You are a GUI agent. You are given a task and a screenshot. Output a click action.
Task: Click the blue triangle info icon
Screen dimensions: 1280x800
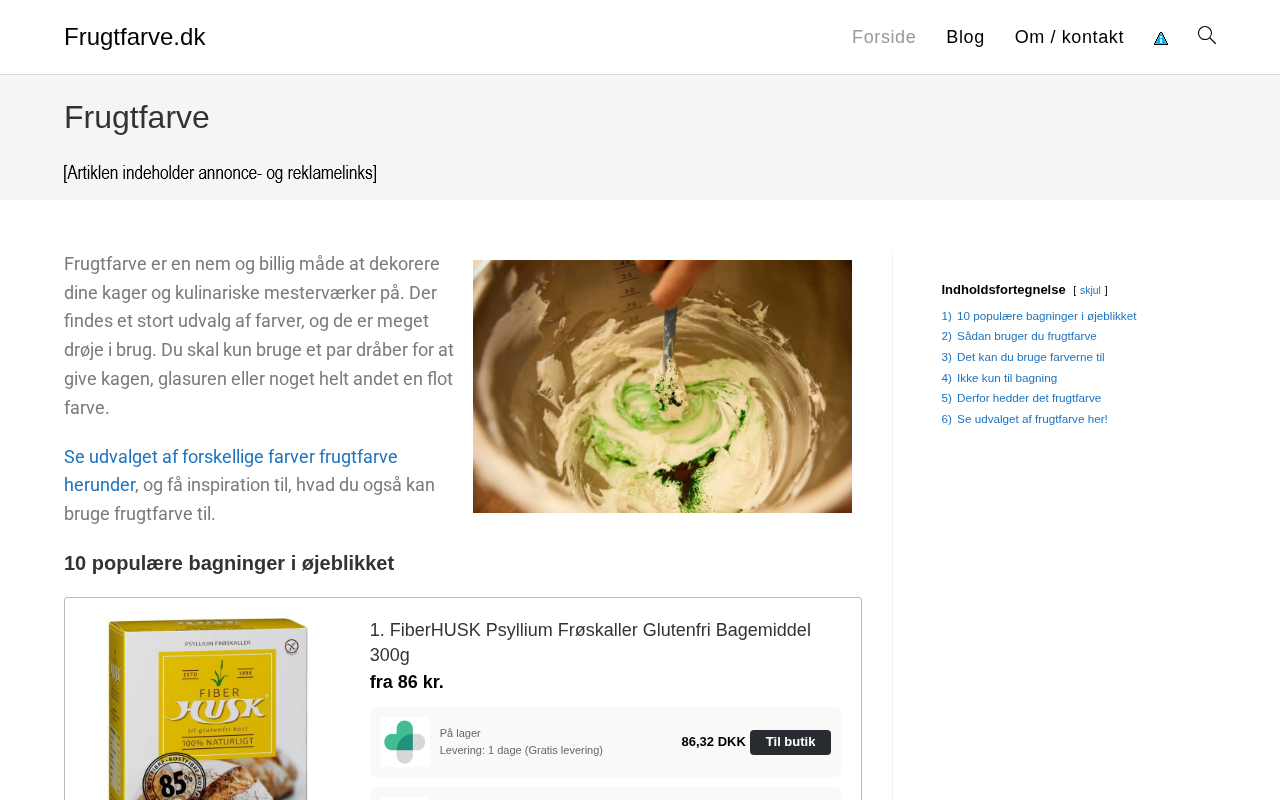1161,38
